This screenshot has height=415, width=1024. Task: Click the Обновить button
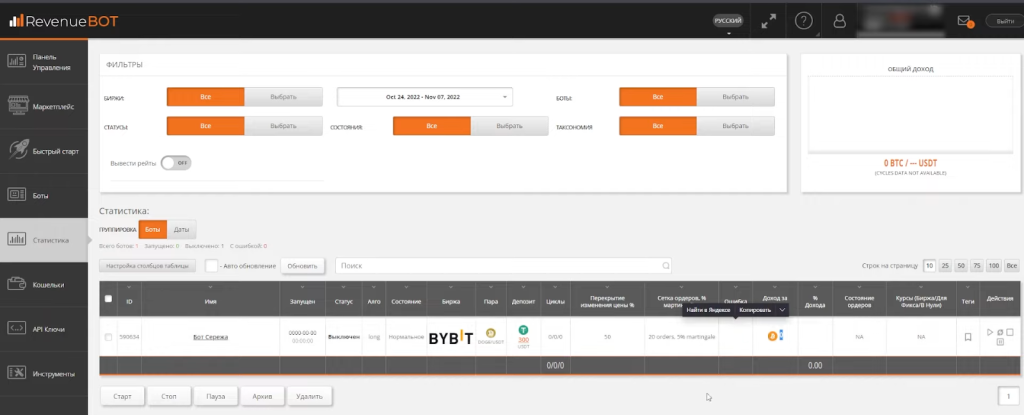303,266
